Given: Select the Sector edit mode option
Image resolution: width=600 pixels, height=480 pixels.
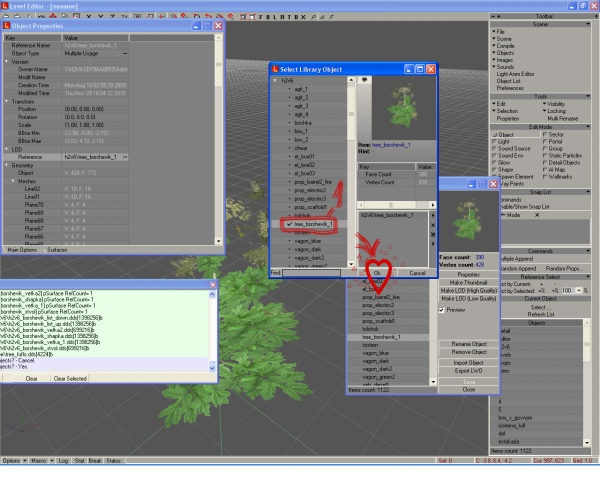Looking at the screenshot, I should pos(546,132).
